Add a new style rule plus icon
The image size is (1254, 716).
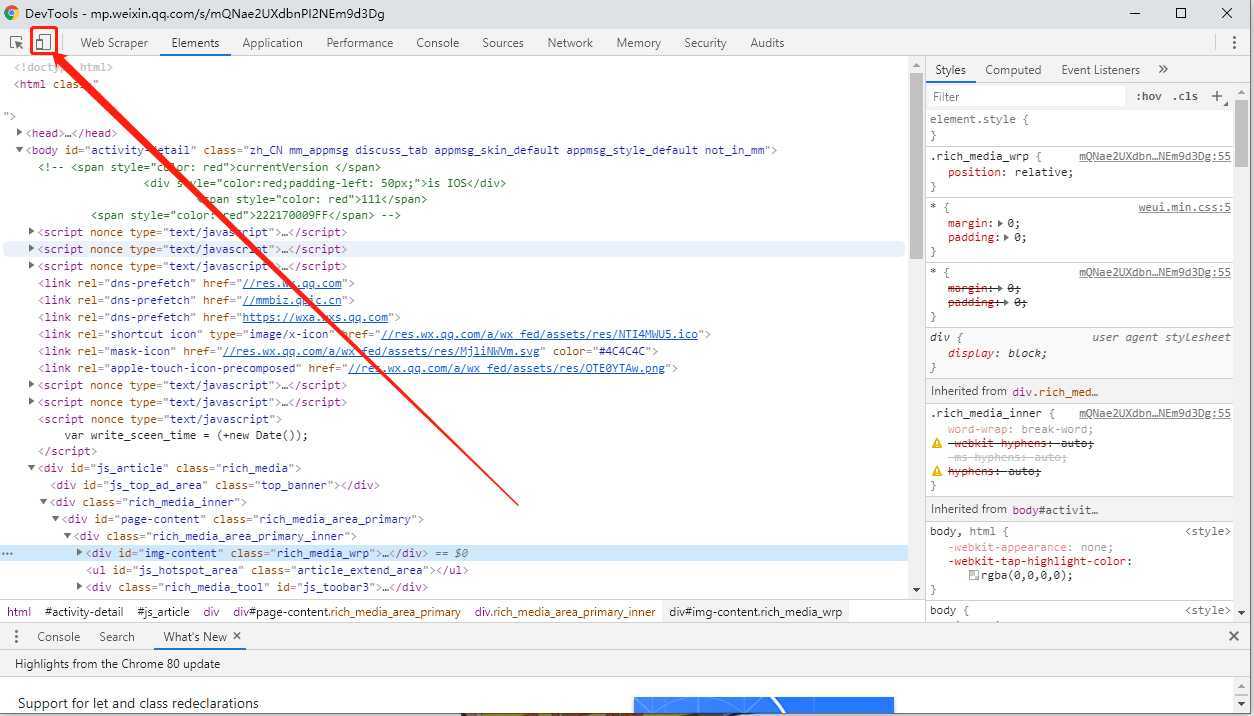tap(1217, 97)
